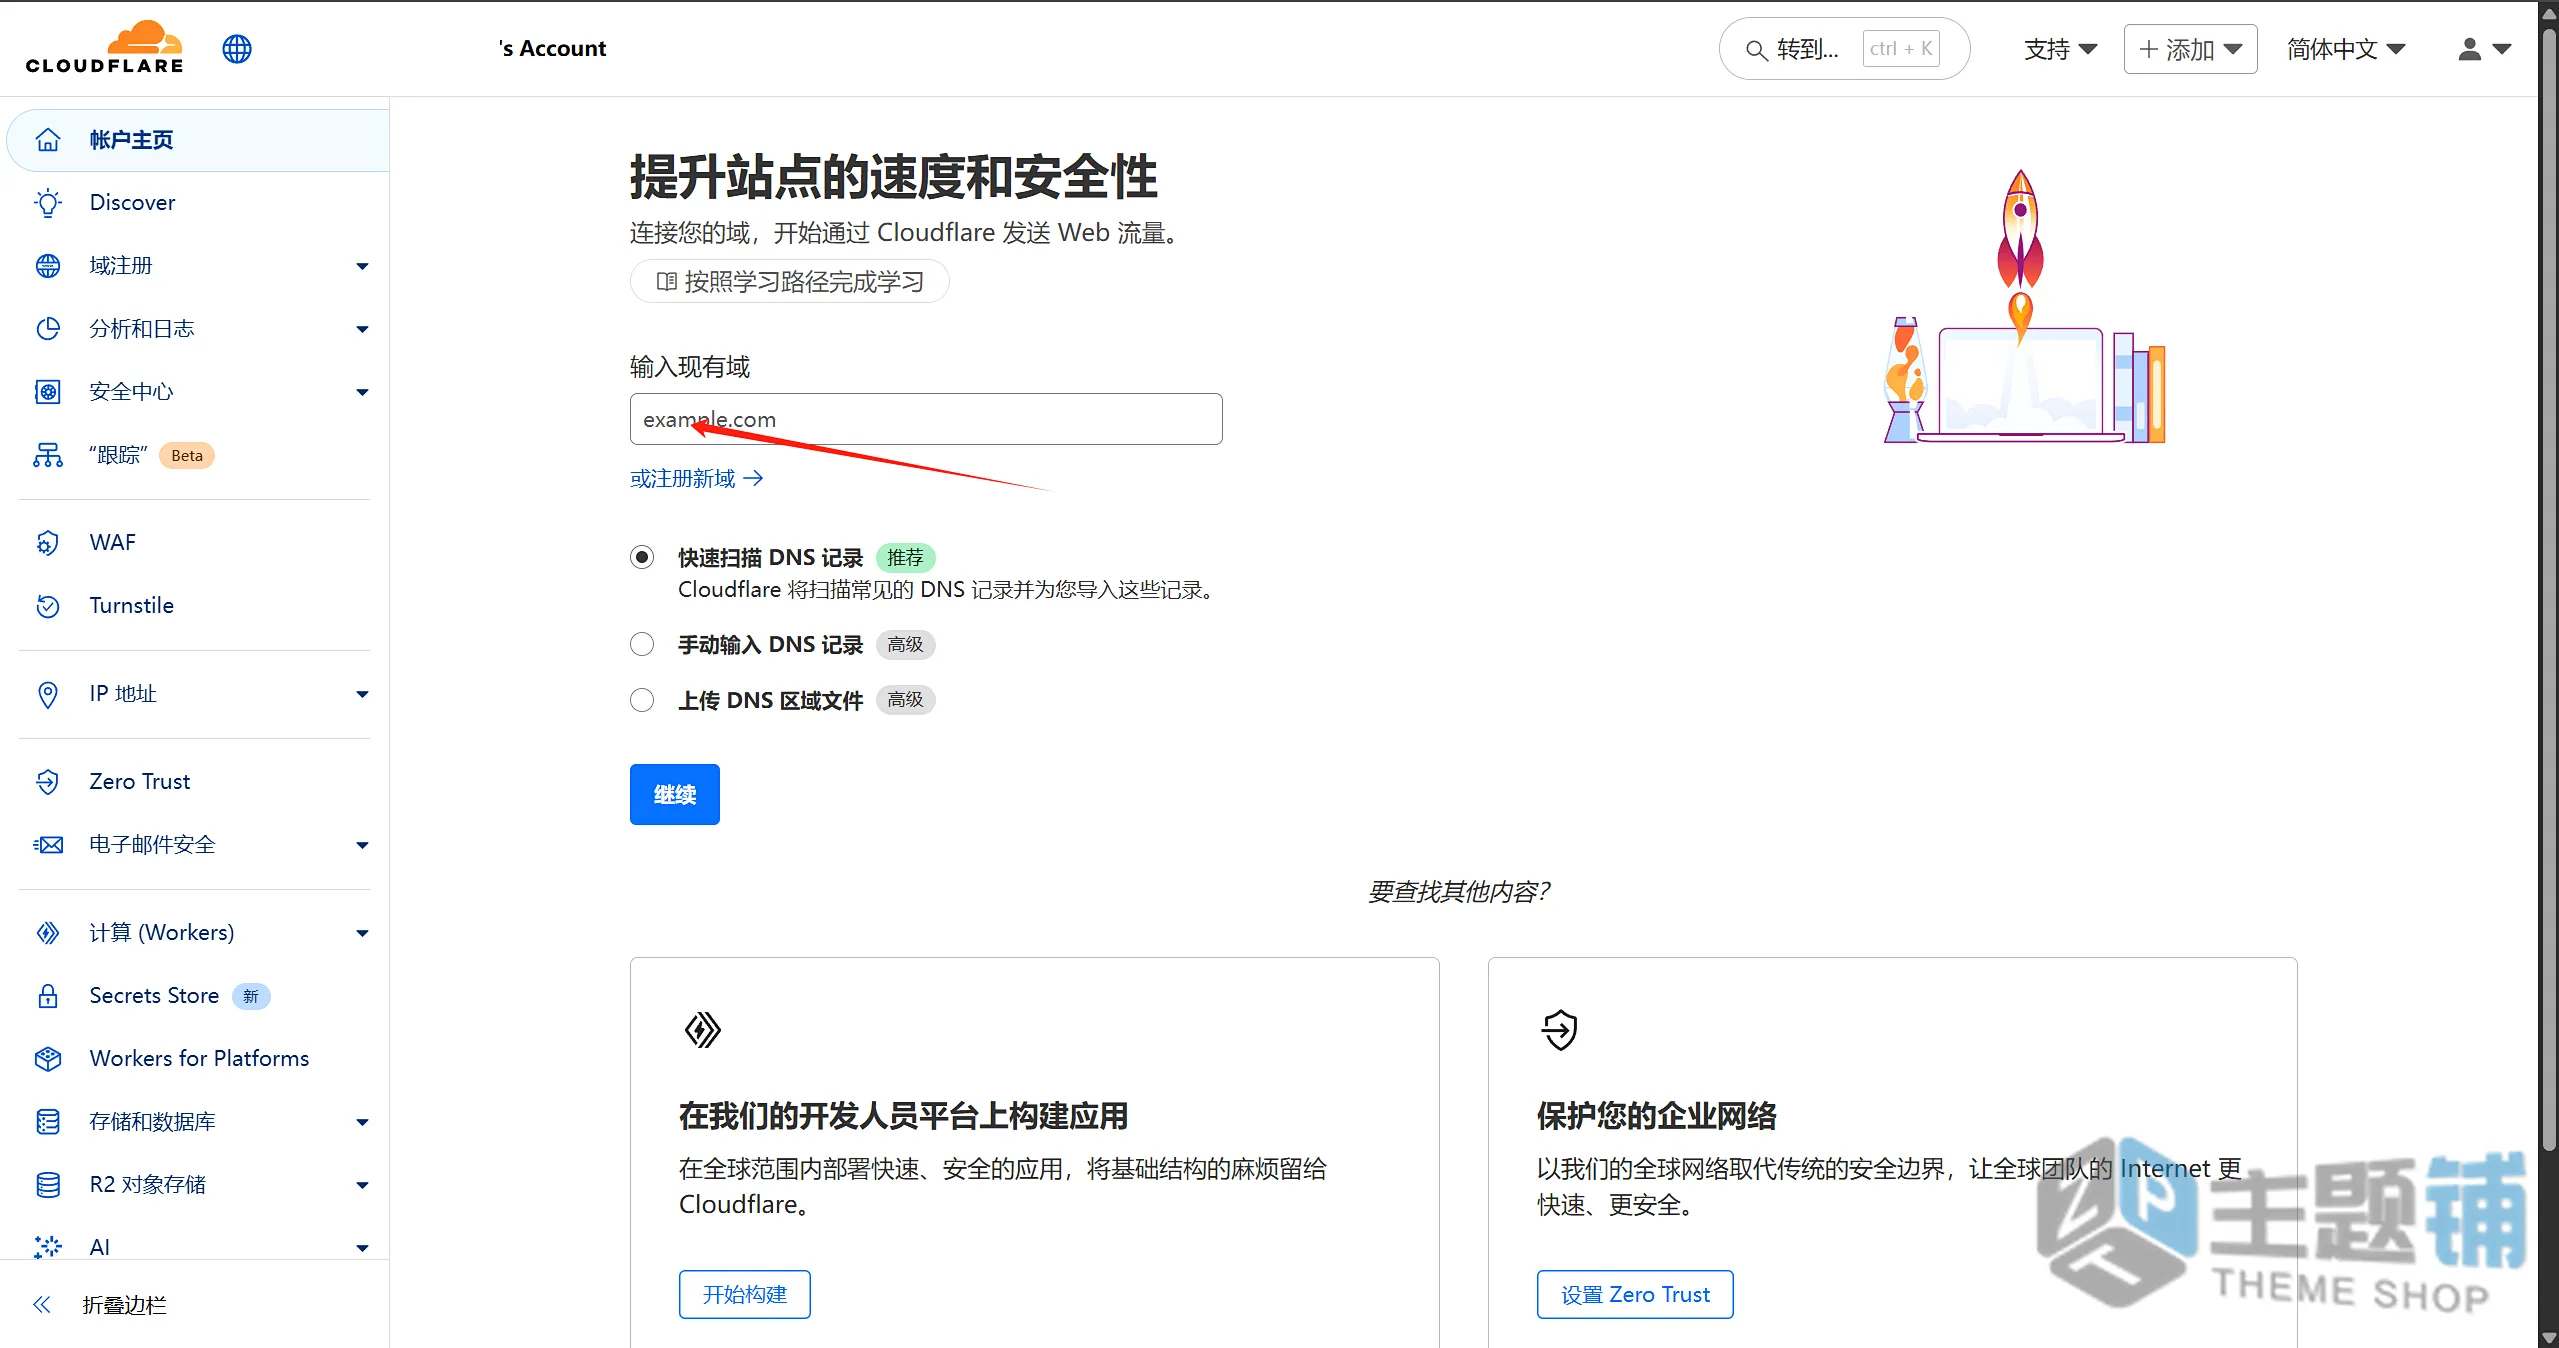Image resolution: width=2559 pixels, height=1348 pixels.
Task: Expand the 计算 (Workers) sidebar section
Action: [362, 933]
